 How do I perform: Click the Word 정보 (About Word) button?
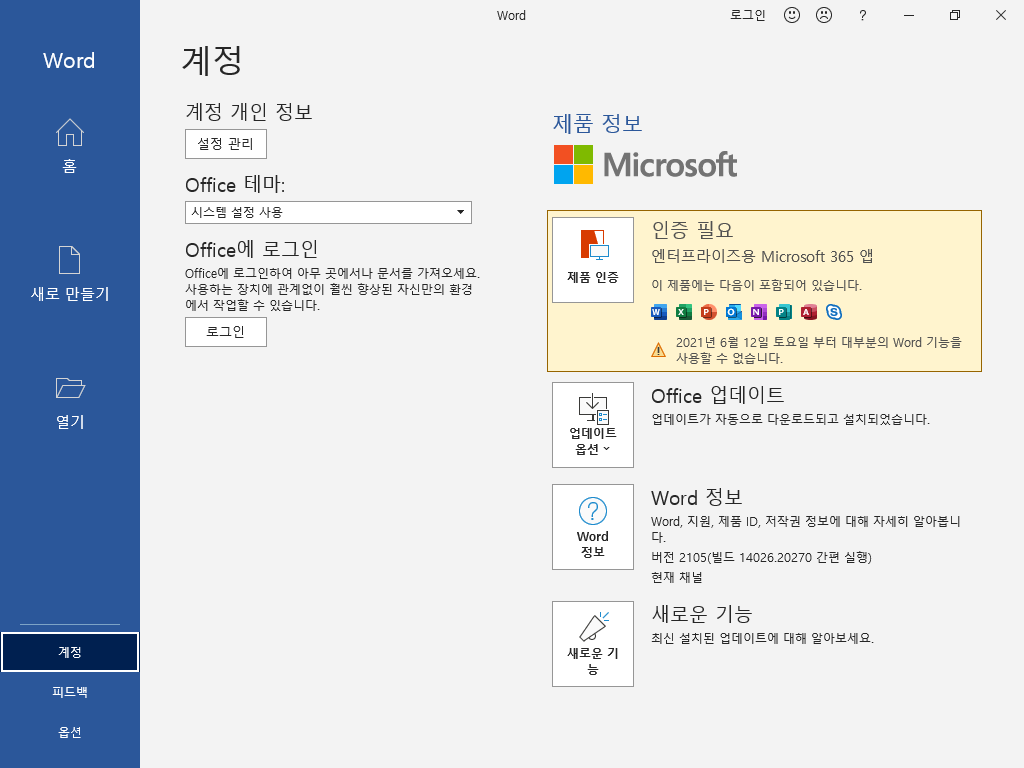[x=592, y=526]
